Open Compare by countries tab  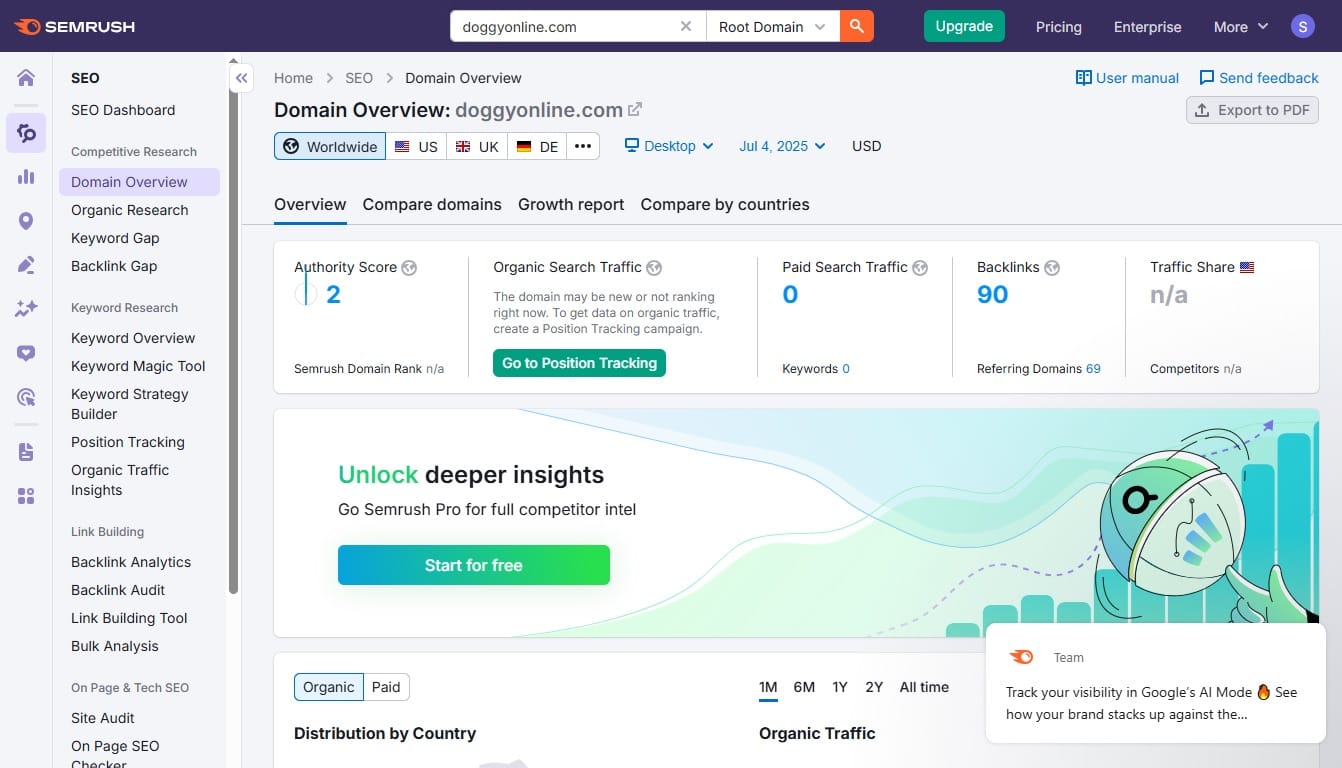pyautogui.click(x=725, y=204)
